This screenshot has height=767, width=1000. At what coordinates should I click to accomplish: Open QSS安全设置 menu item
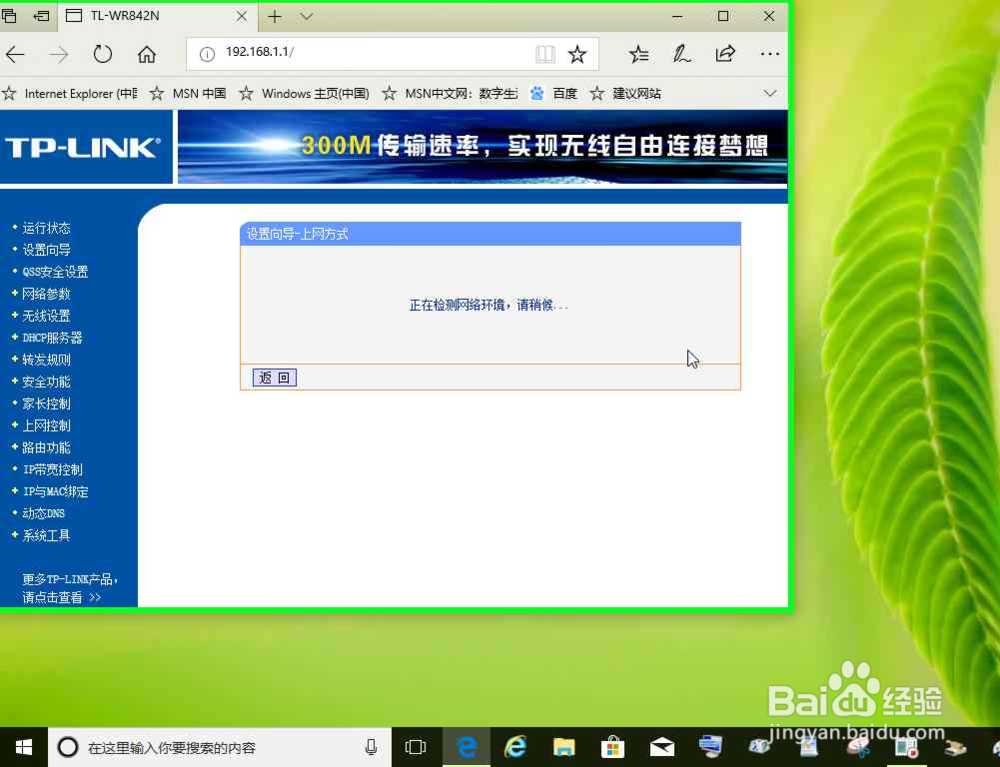pyautogui.click(x=55, y=272)
